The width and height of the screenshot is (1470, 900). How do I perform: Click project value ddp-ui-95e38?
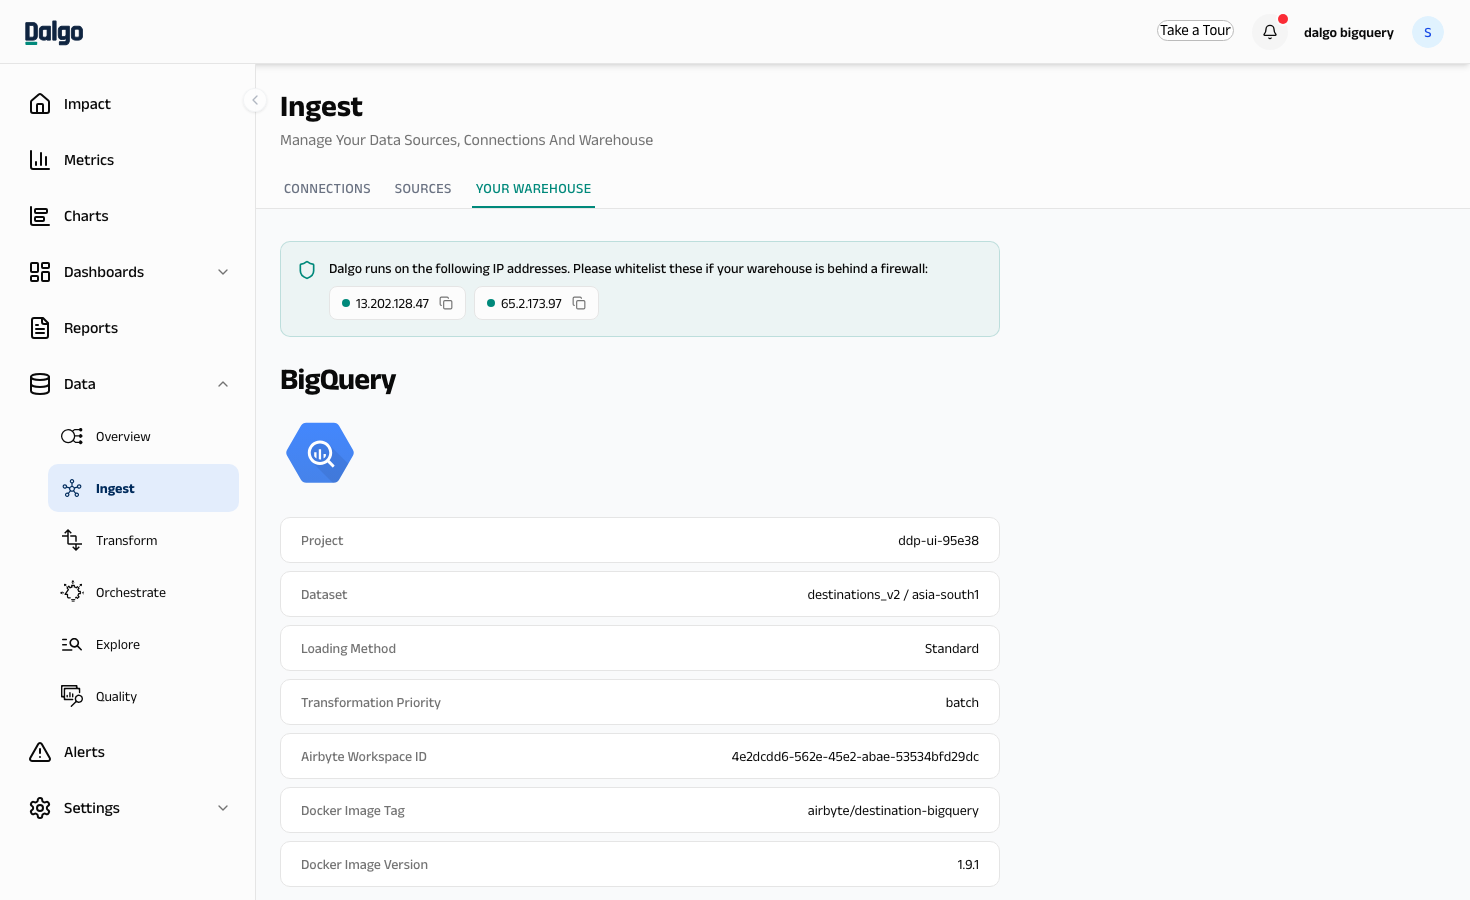938,541
